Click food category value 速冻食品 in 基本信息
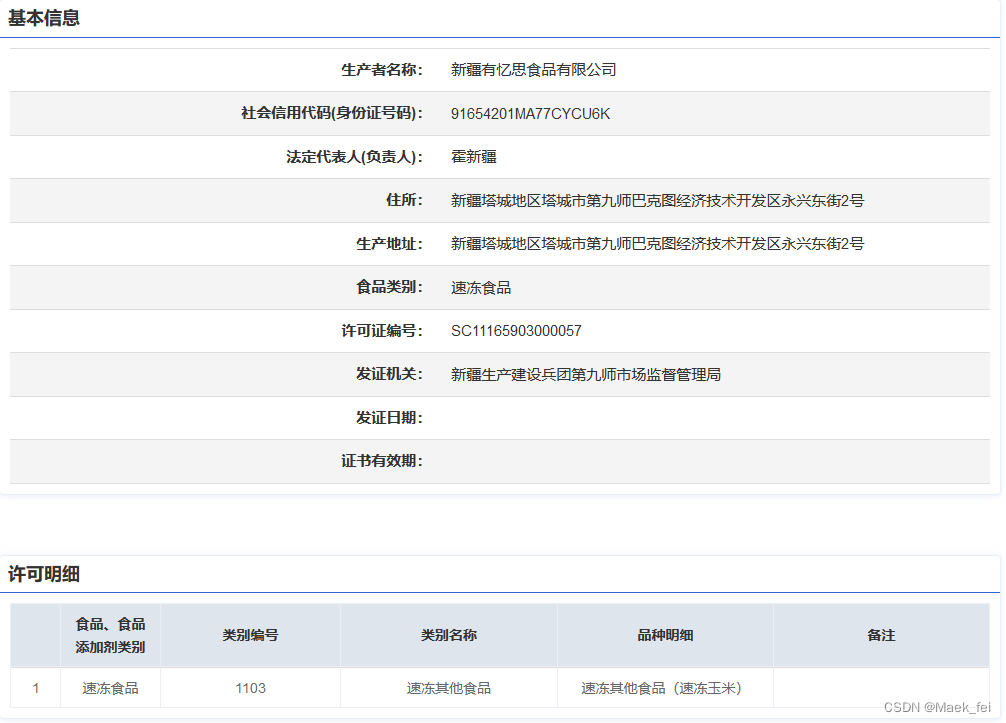The width and height of the screenshot is (1006, 723). pos(481,287)
